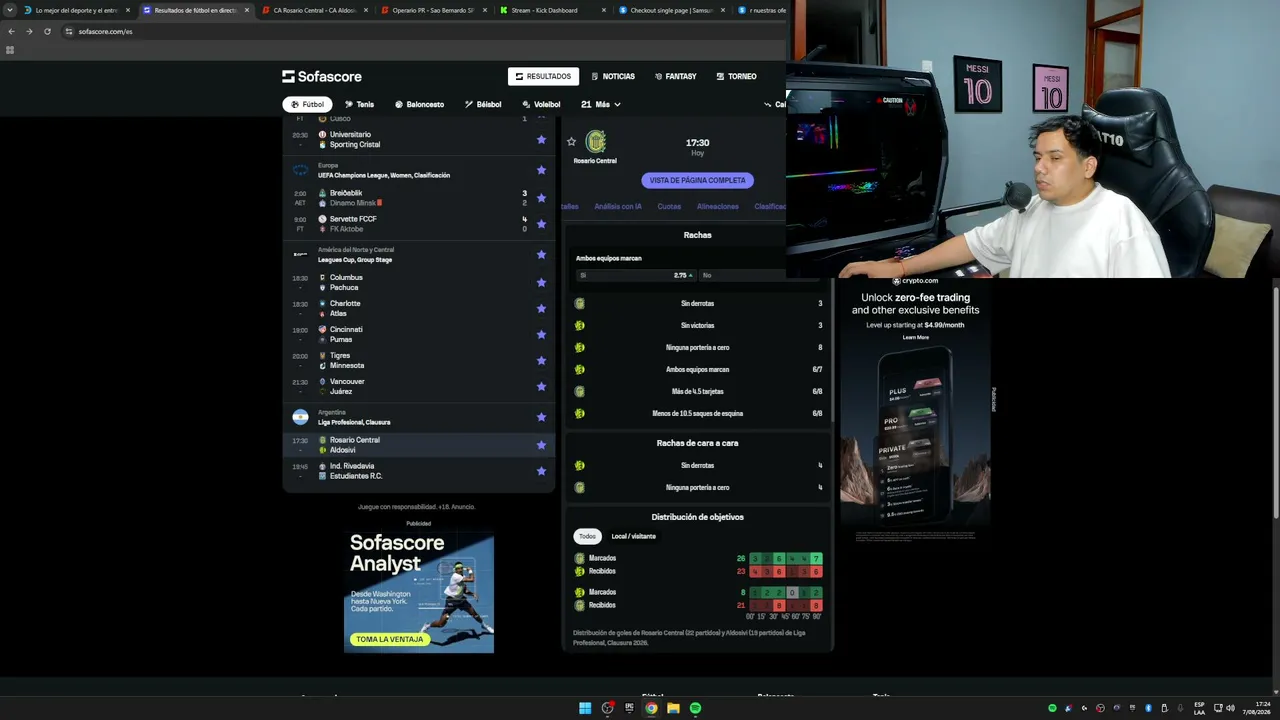Click the browser back arrow
The height and width of the screenshot is (720, 1280).
click(x=11, y=31)
